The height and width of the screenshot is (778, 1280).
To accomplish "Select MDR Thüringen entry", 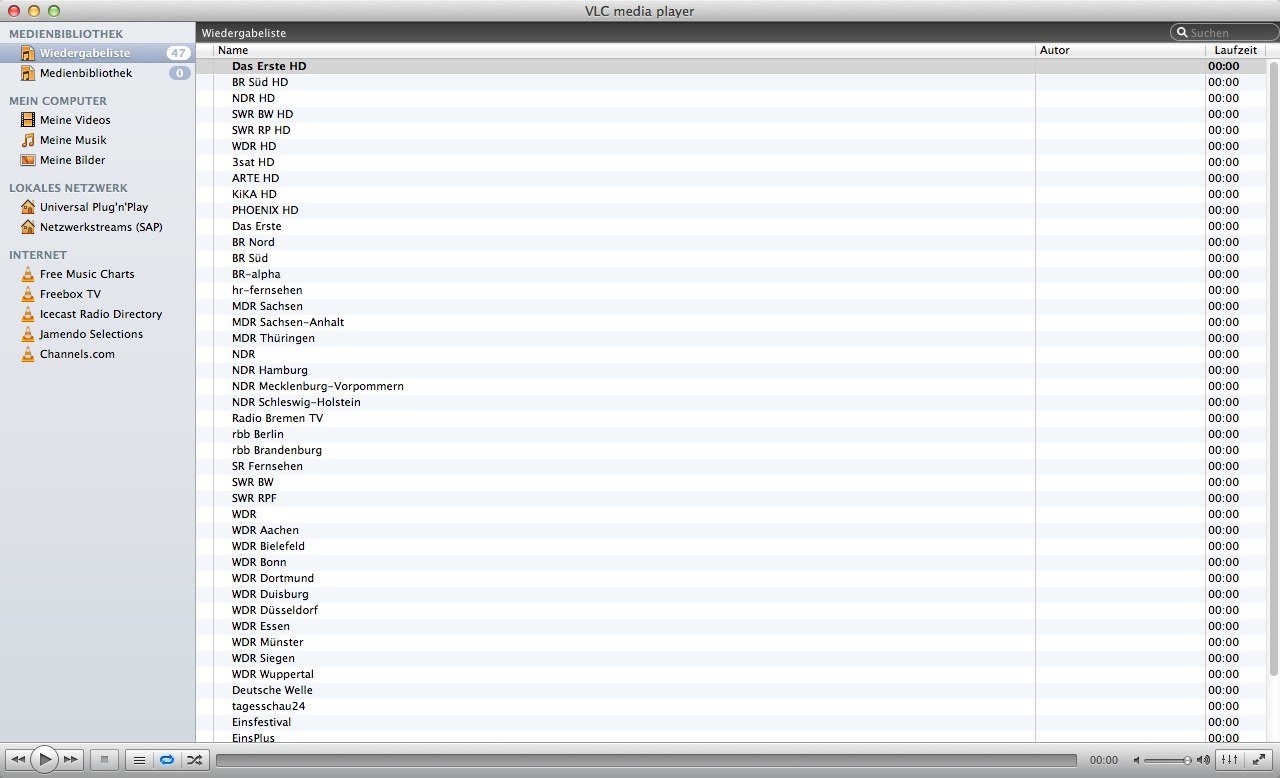I will (x=731, y=338).
